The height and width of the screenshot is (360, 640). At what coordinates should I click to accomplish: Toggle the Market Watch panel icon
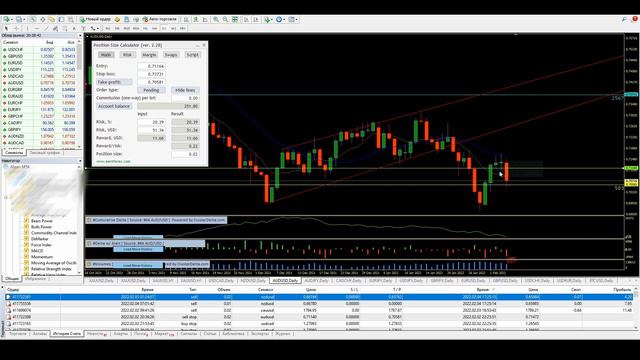click(x=32, y=19)
